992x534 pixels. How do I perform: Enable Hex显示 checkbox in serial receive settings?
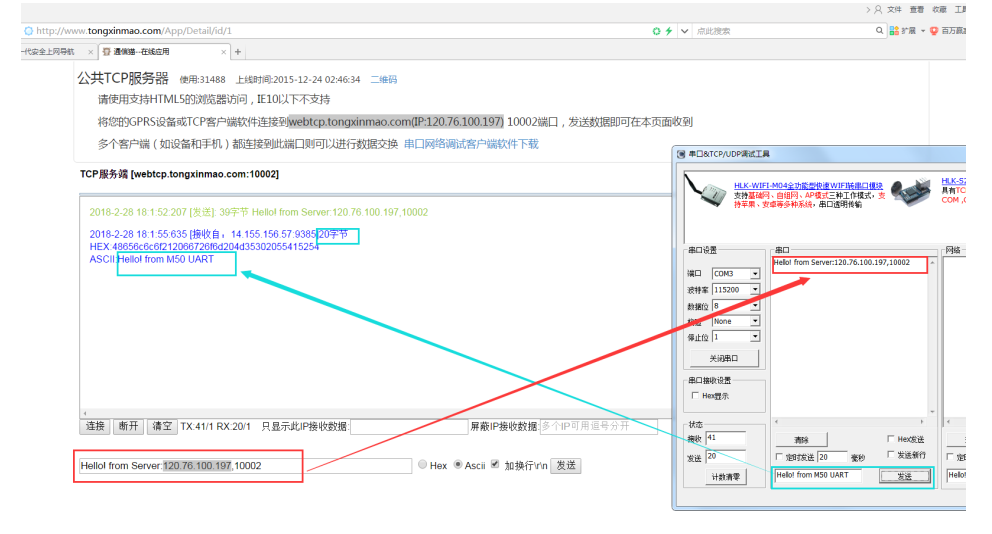695,395
